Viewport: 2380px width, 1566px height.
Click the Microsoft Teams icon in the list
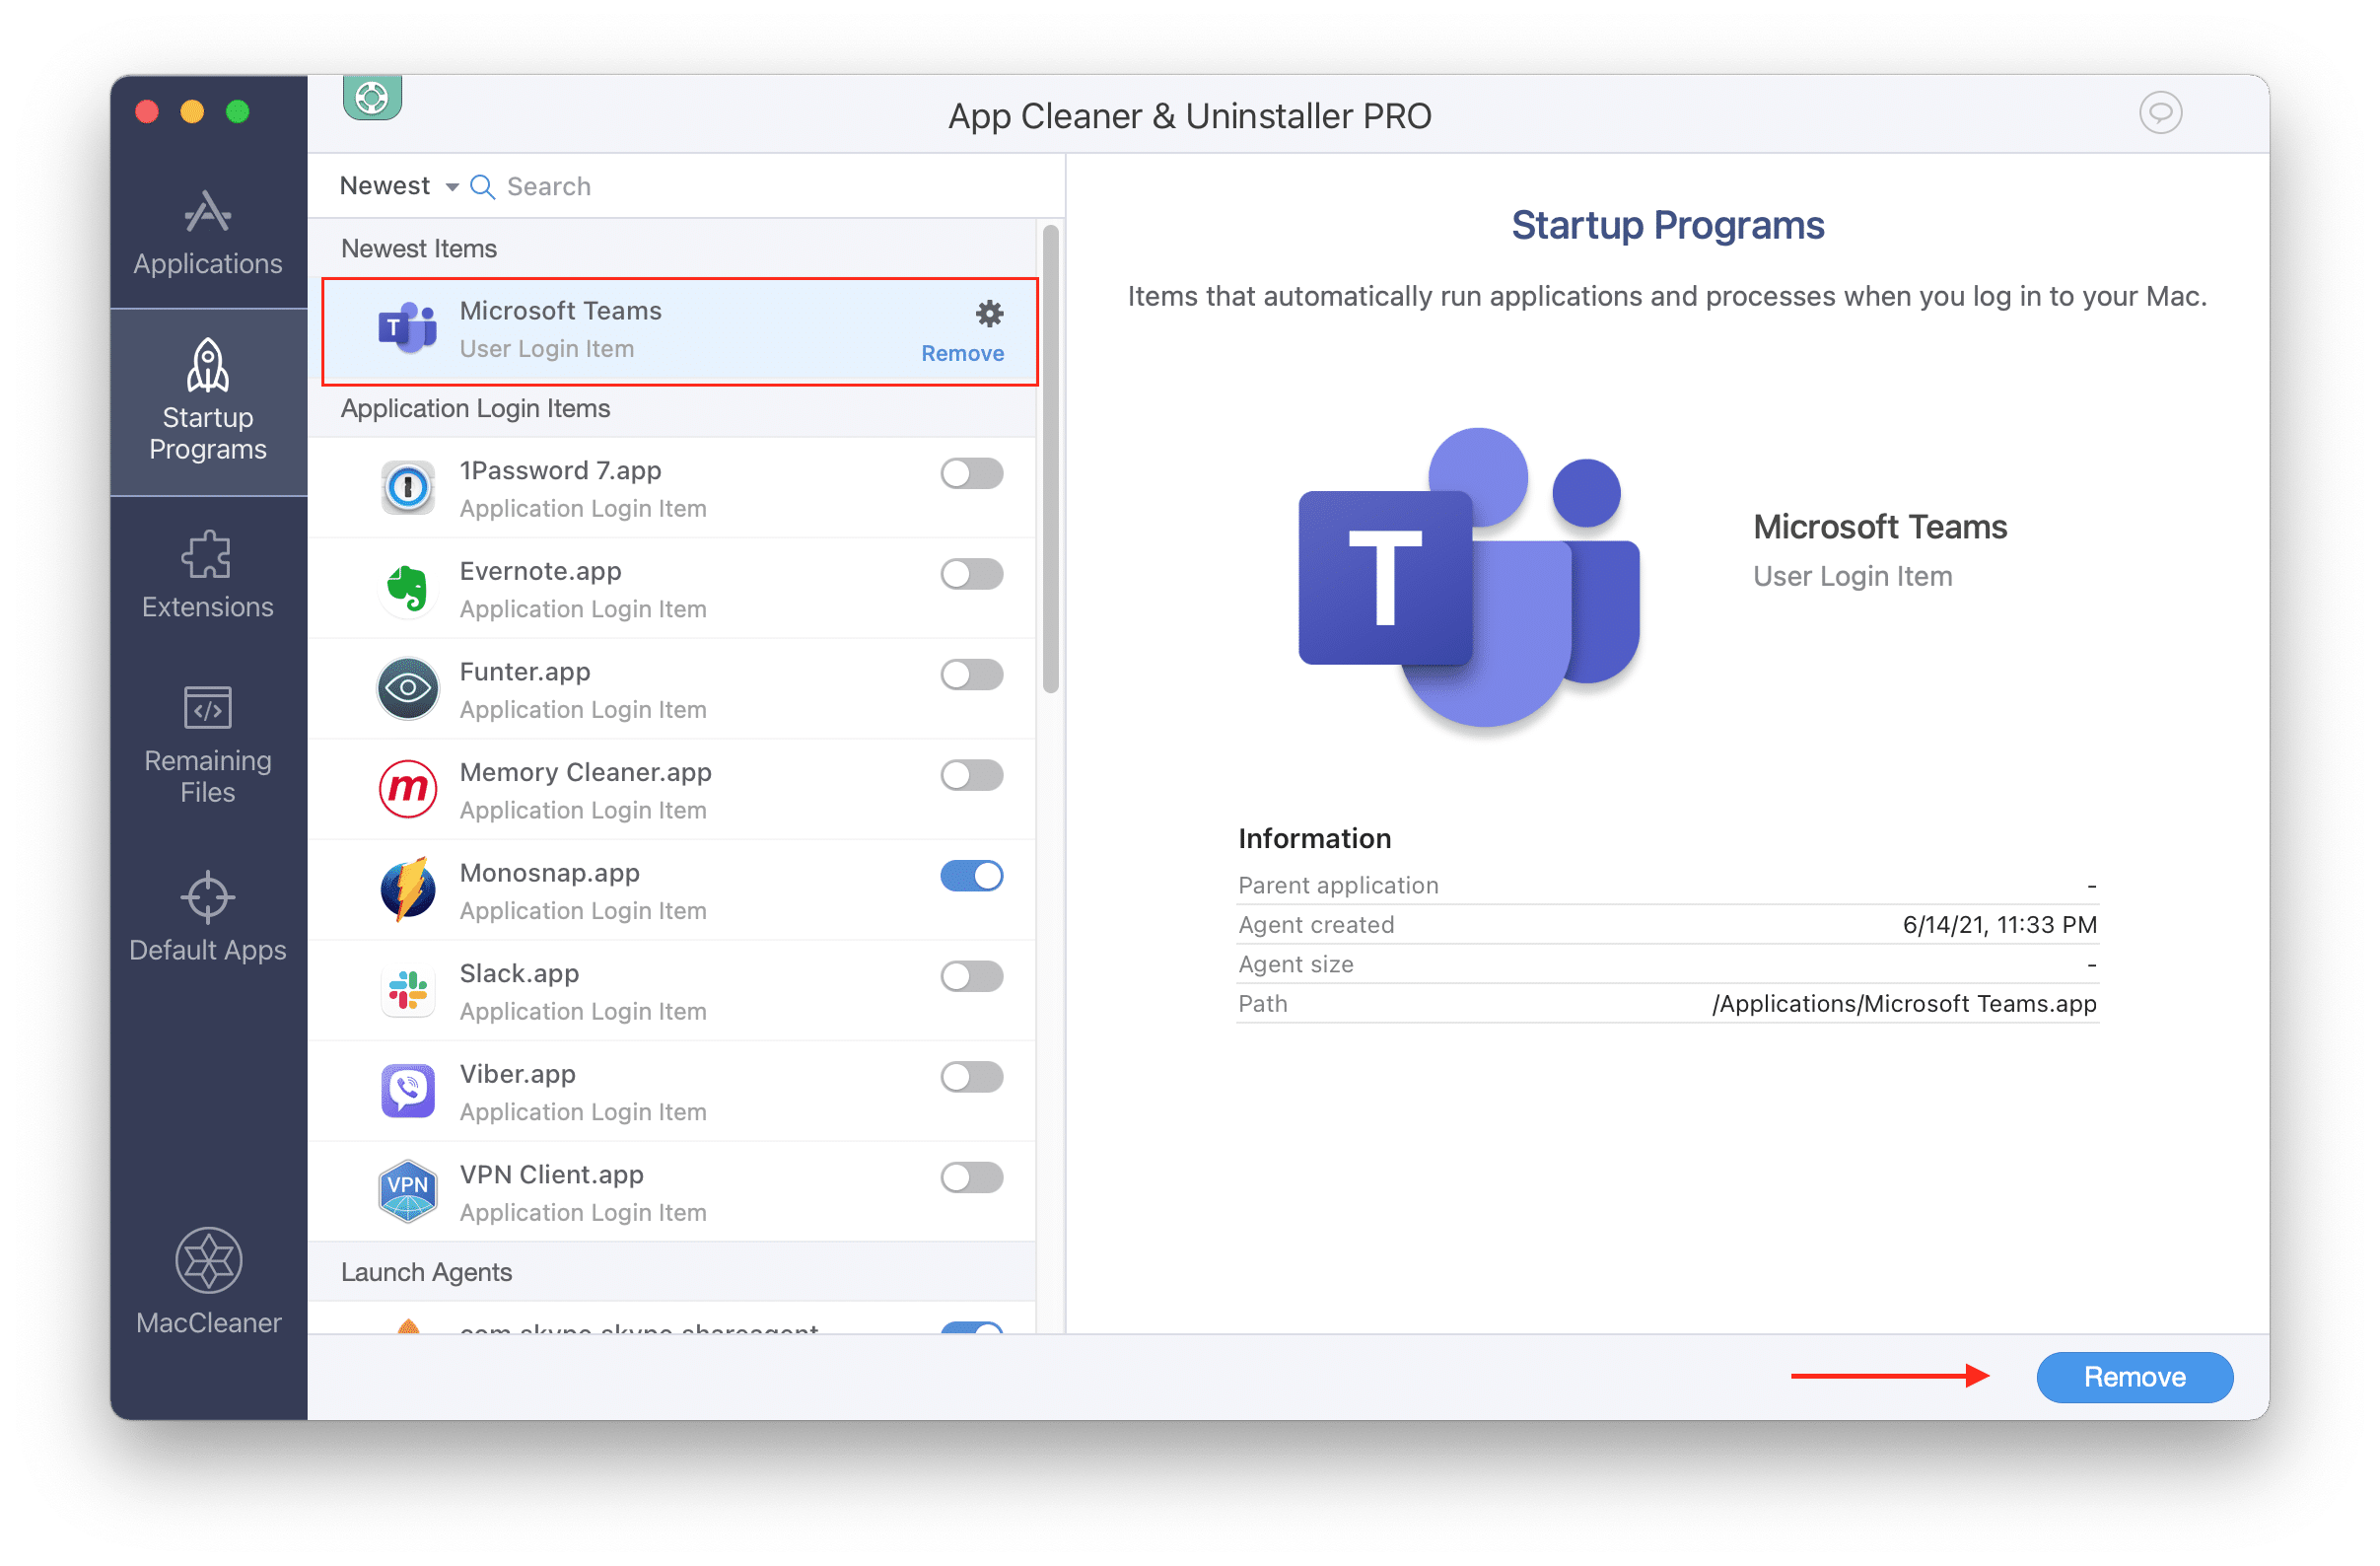pyautogui.click(x=407, y=328)
